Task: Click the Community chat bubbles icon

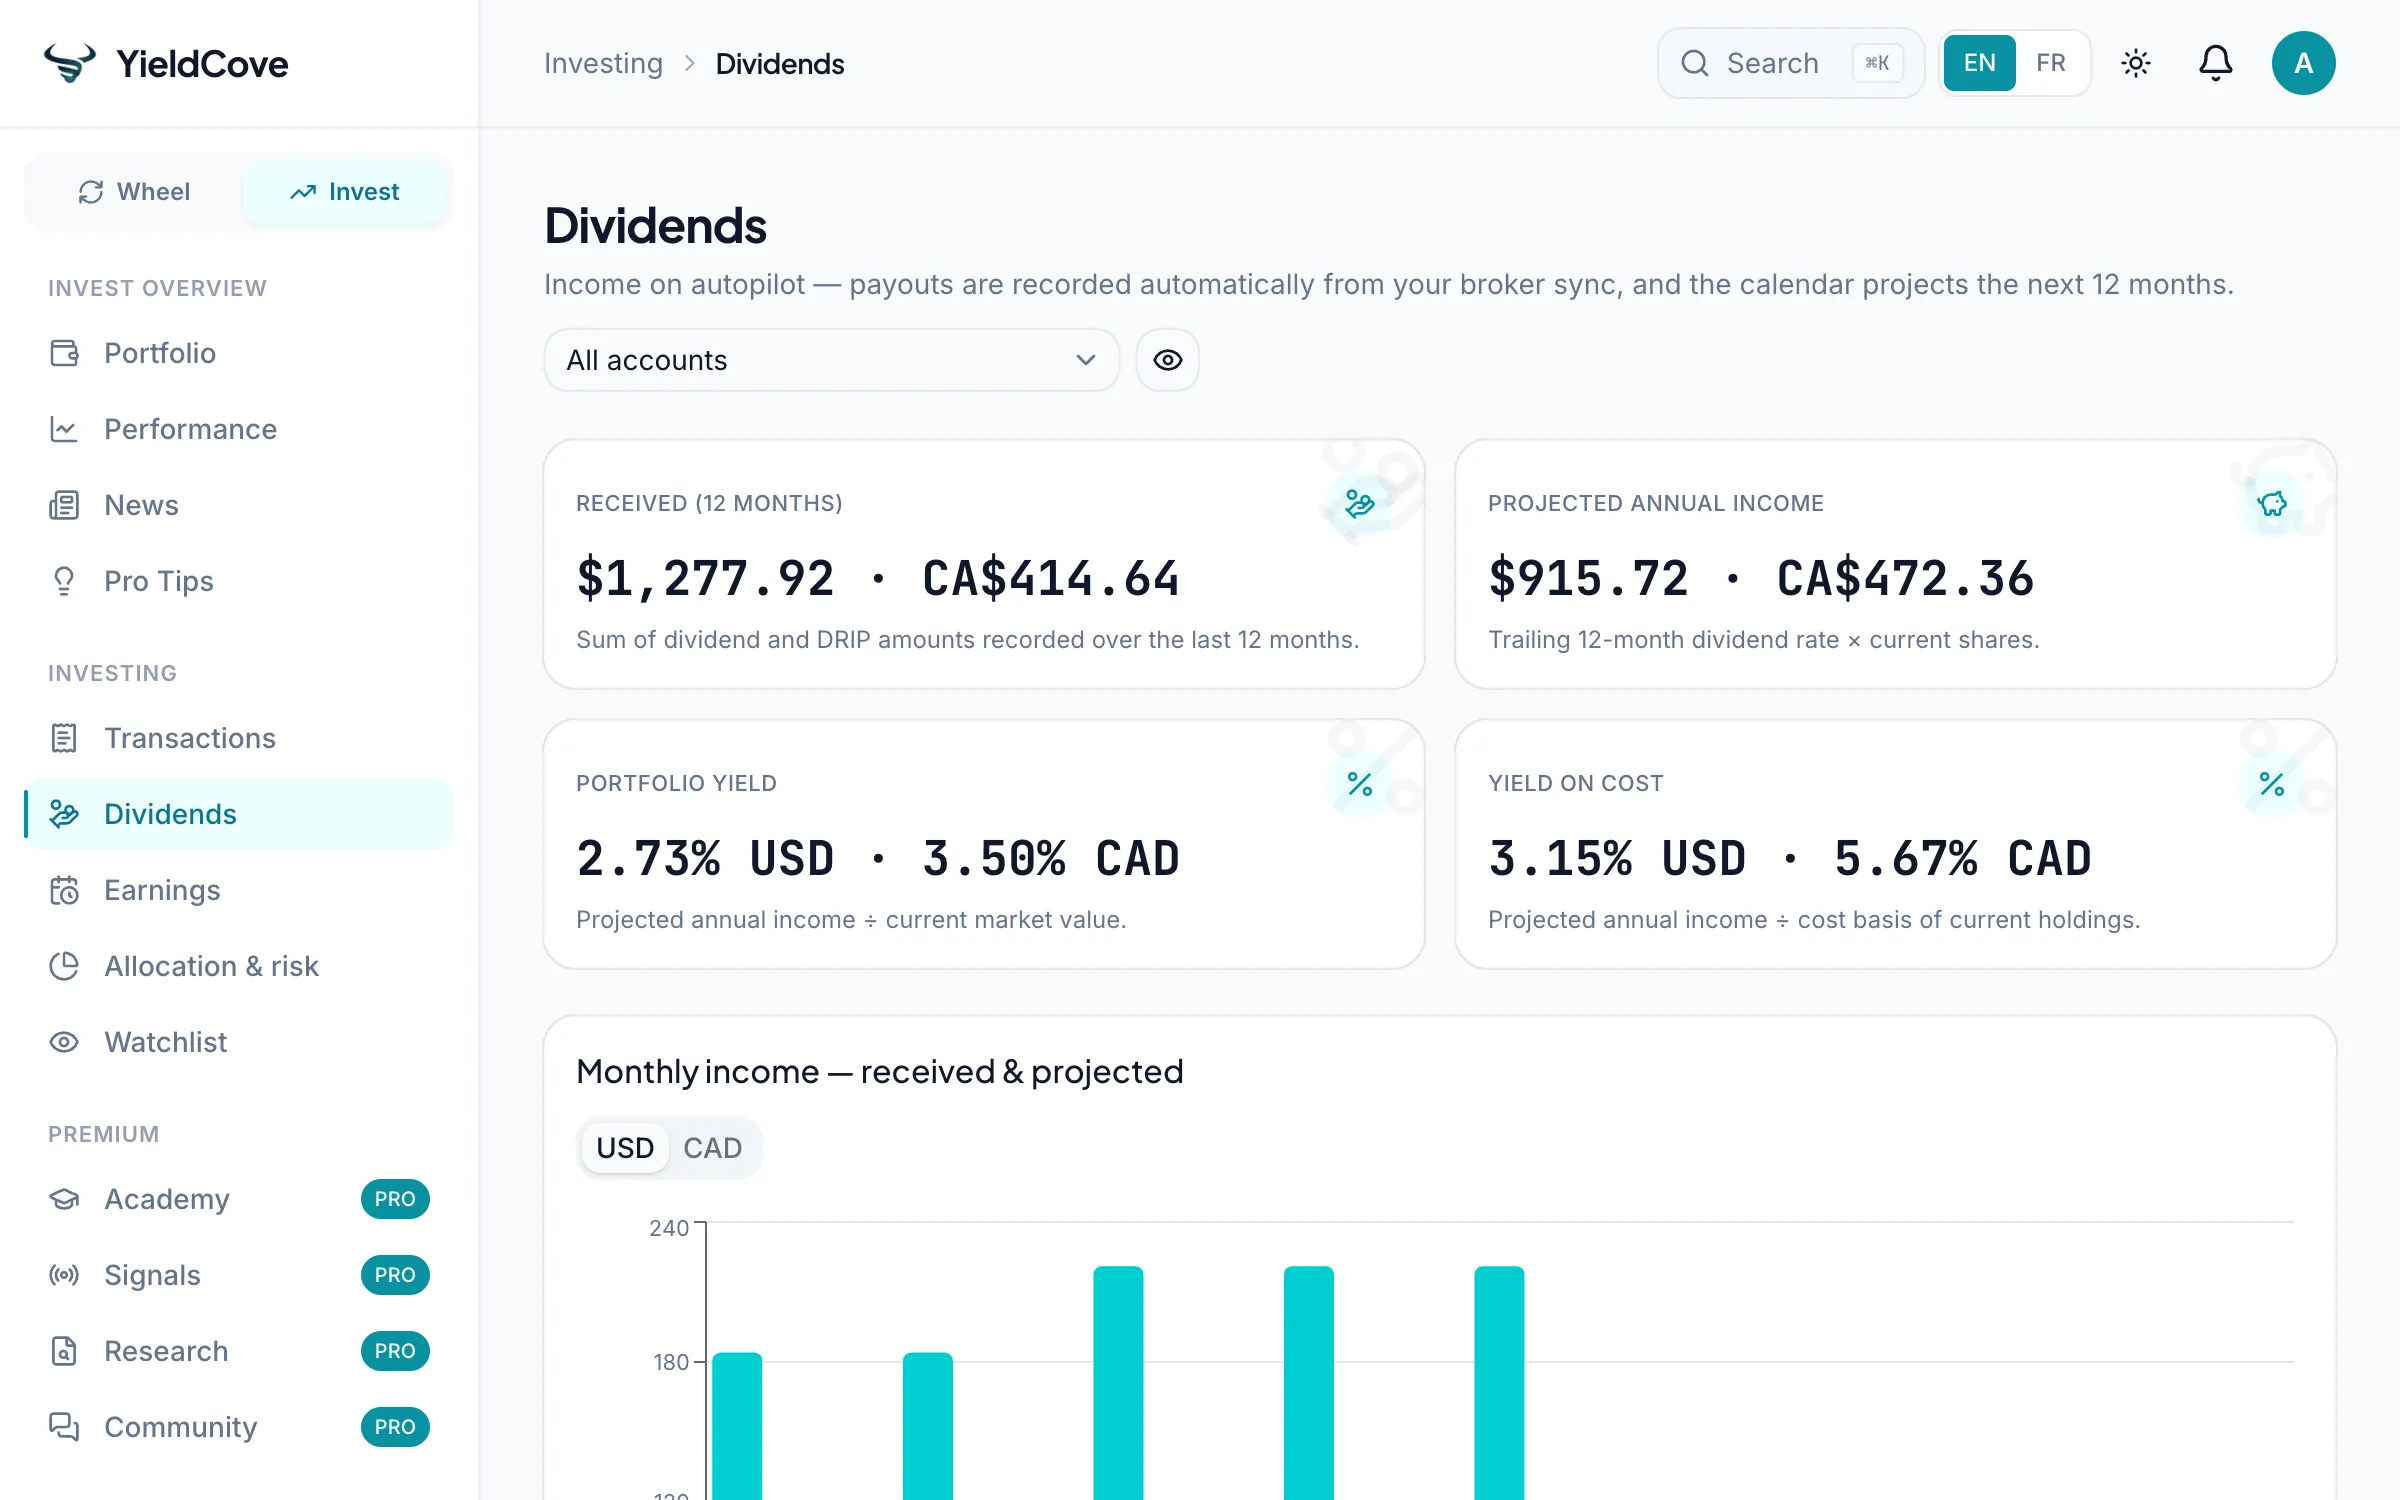Action: click(64, 1427)
